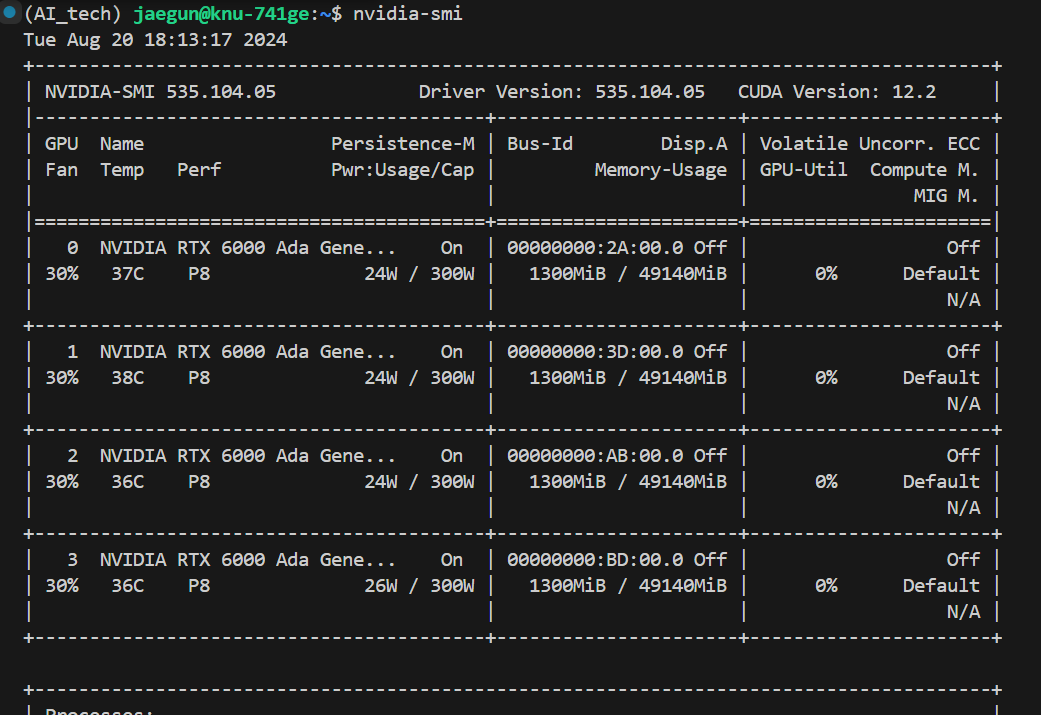Click GPU 0 memory 1300MiB / 49140MiB

click(x=628, y=274)
